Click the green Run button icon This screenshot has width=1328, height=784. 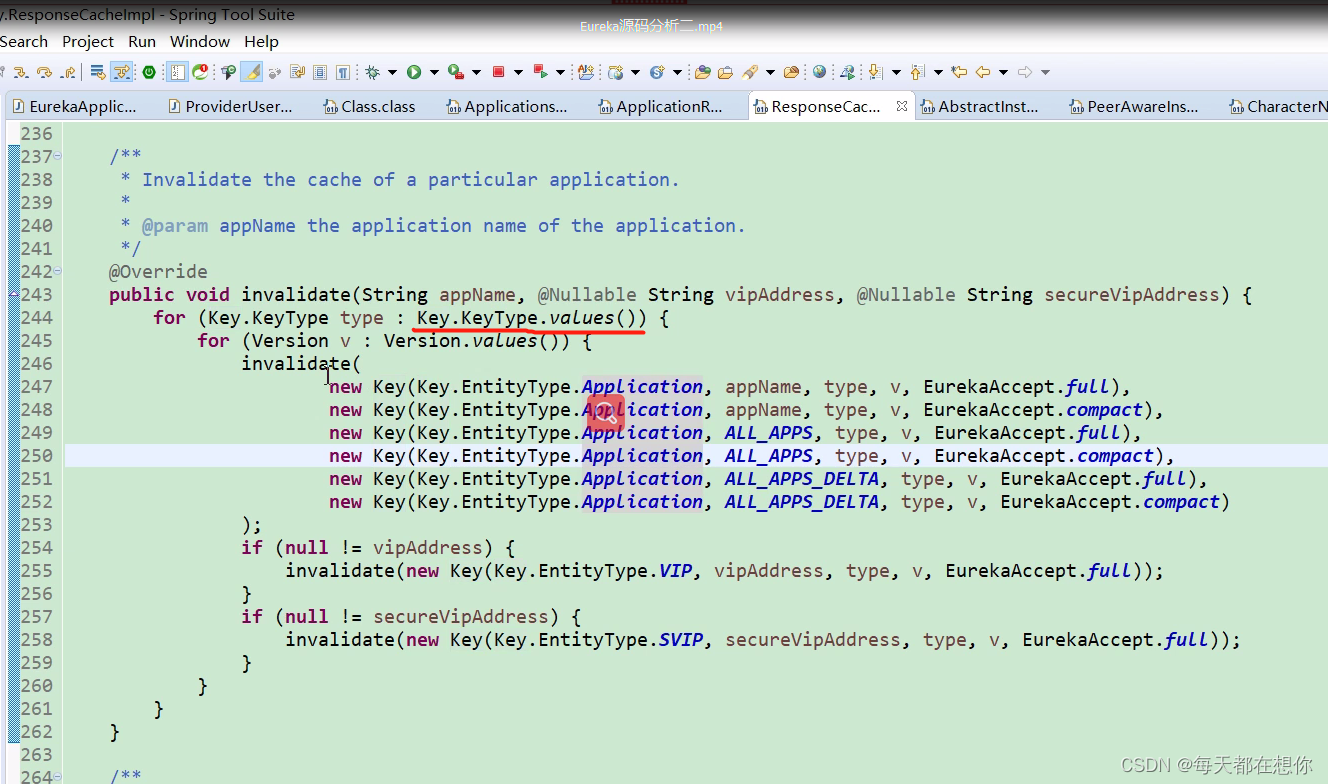[x=414, y=72]
